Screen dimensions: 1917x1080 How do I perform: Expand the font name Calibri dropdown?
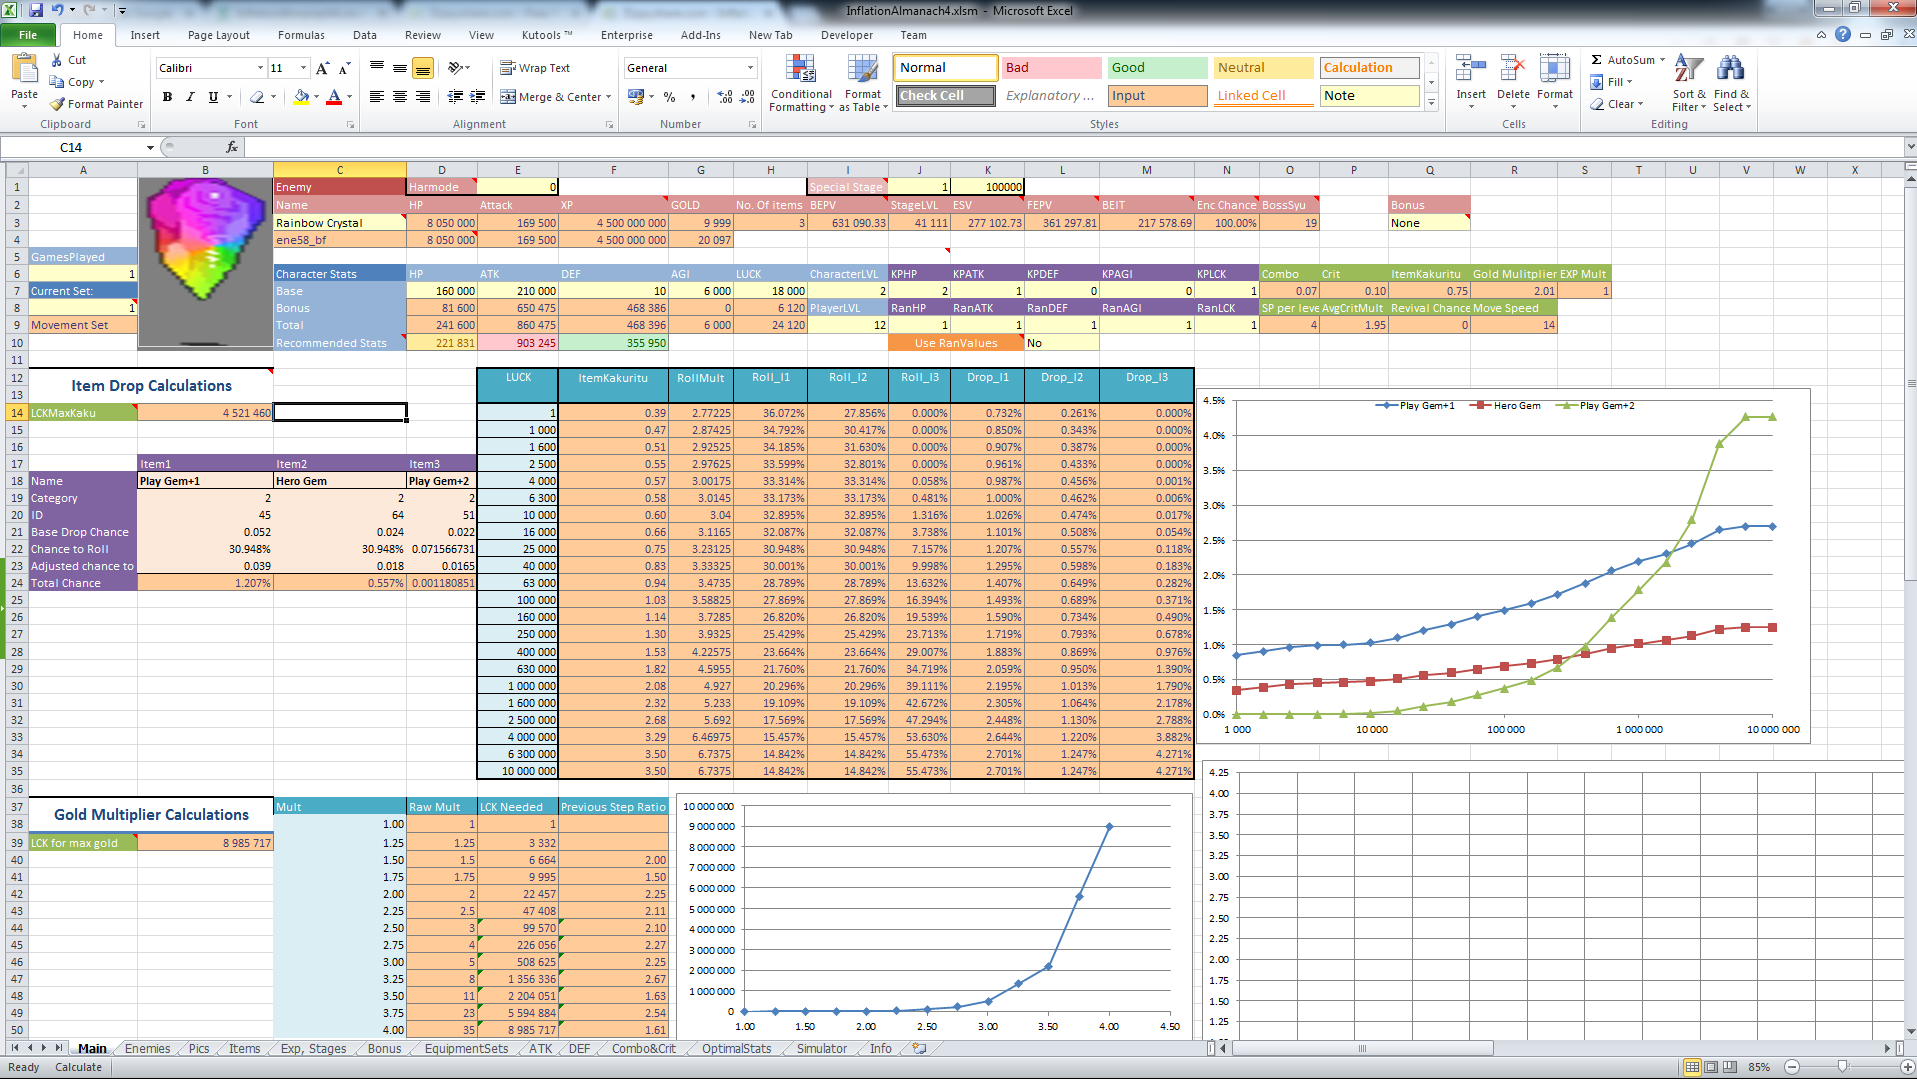click(x=260, y=68)
